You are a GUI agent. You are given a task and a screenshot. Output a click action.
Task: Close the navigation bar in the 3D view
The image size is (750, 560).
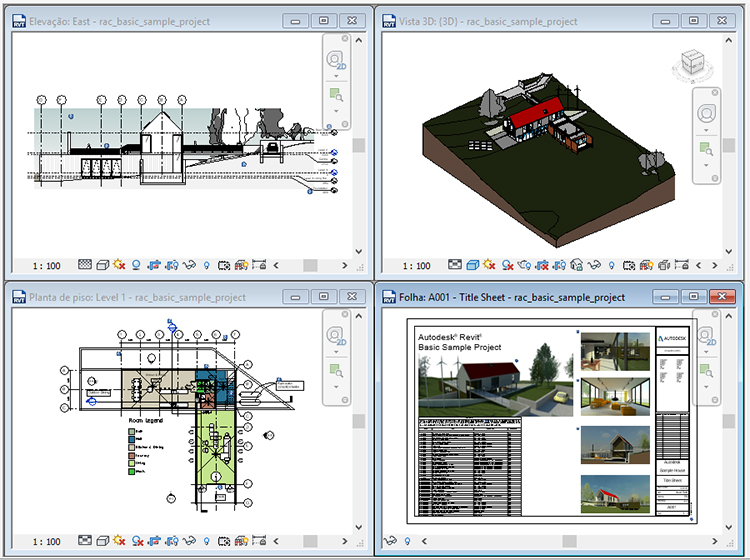715,92
